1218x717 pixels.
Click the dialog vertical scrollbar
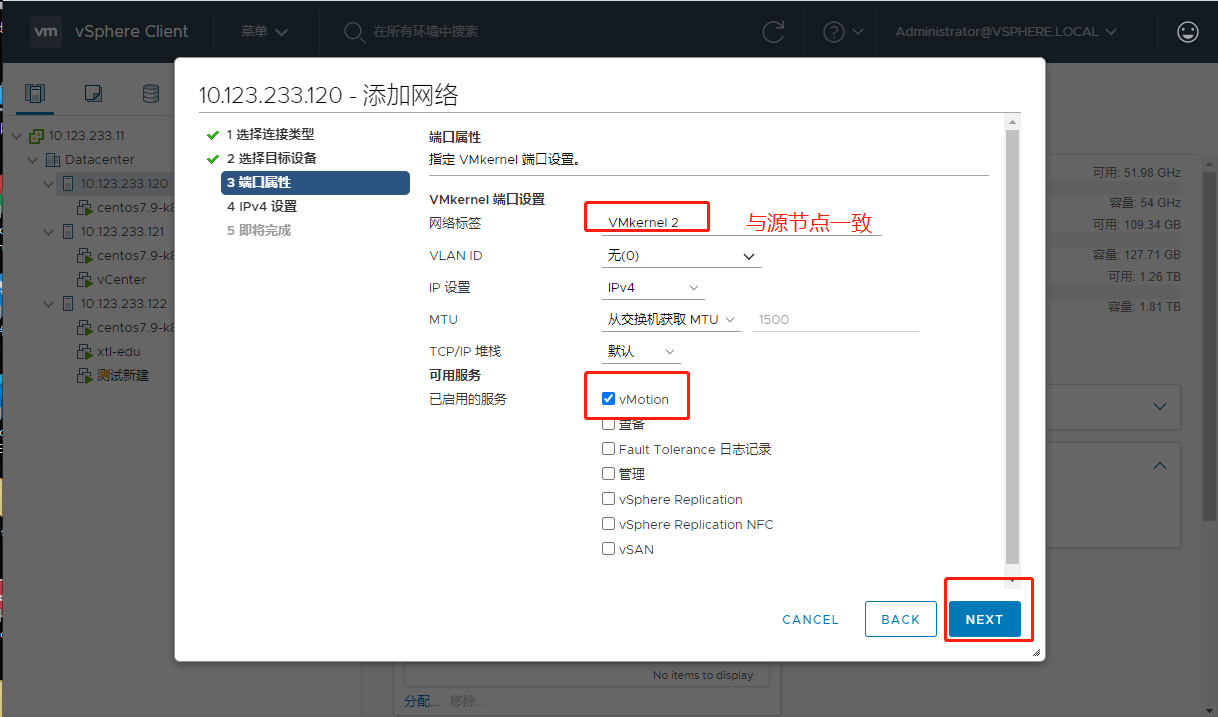[1012, 345]
